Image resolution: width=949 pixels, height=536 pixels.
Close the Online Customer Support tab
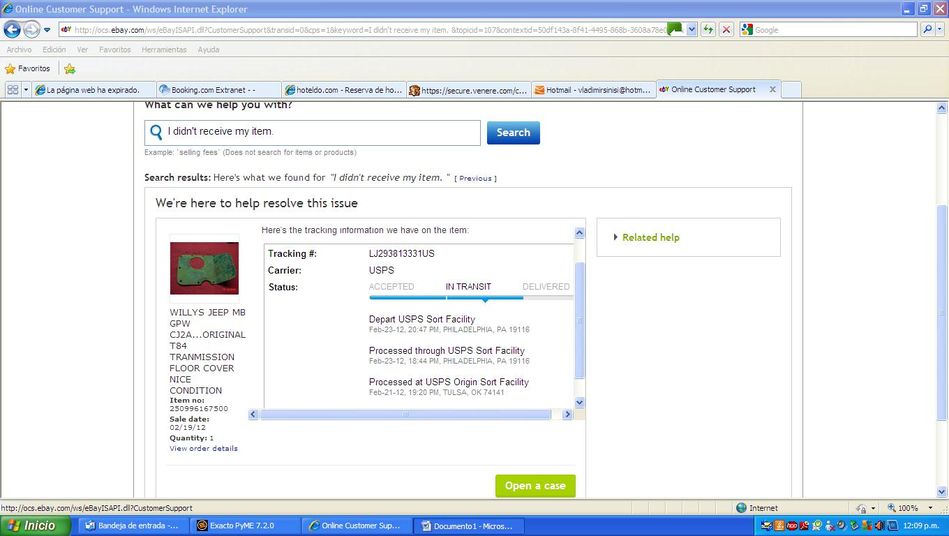click(x=772, y=89)
